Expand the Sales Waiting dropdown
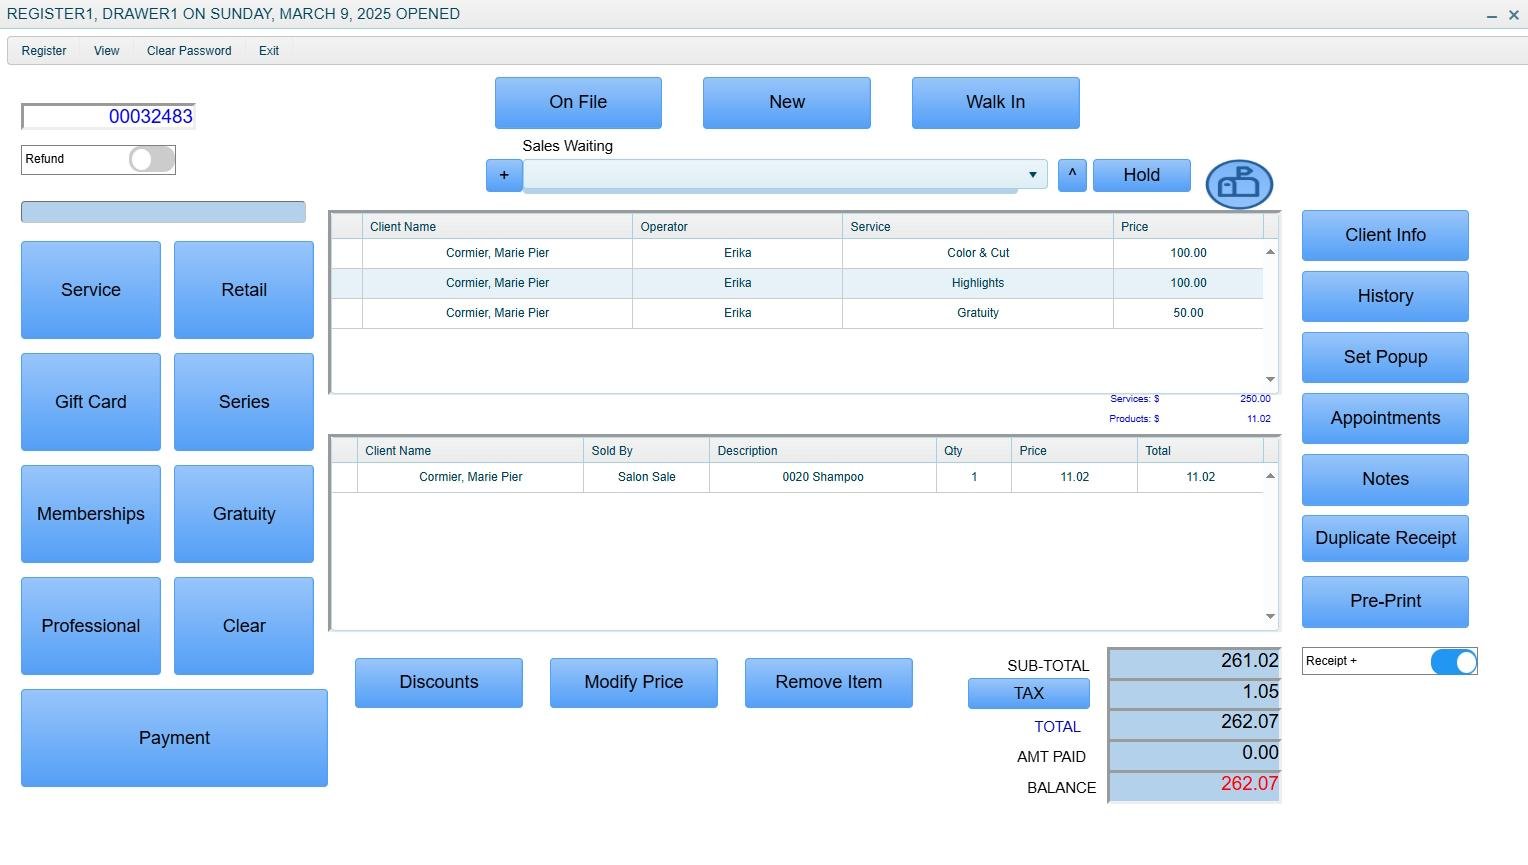Screen dimensions: 1528x865 [1032, 175]
